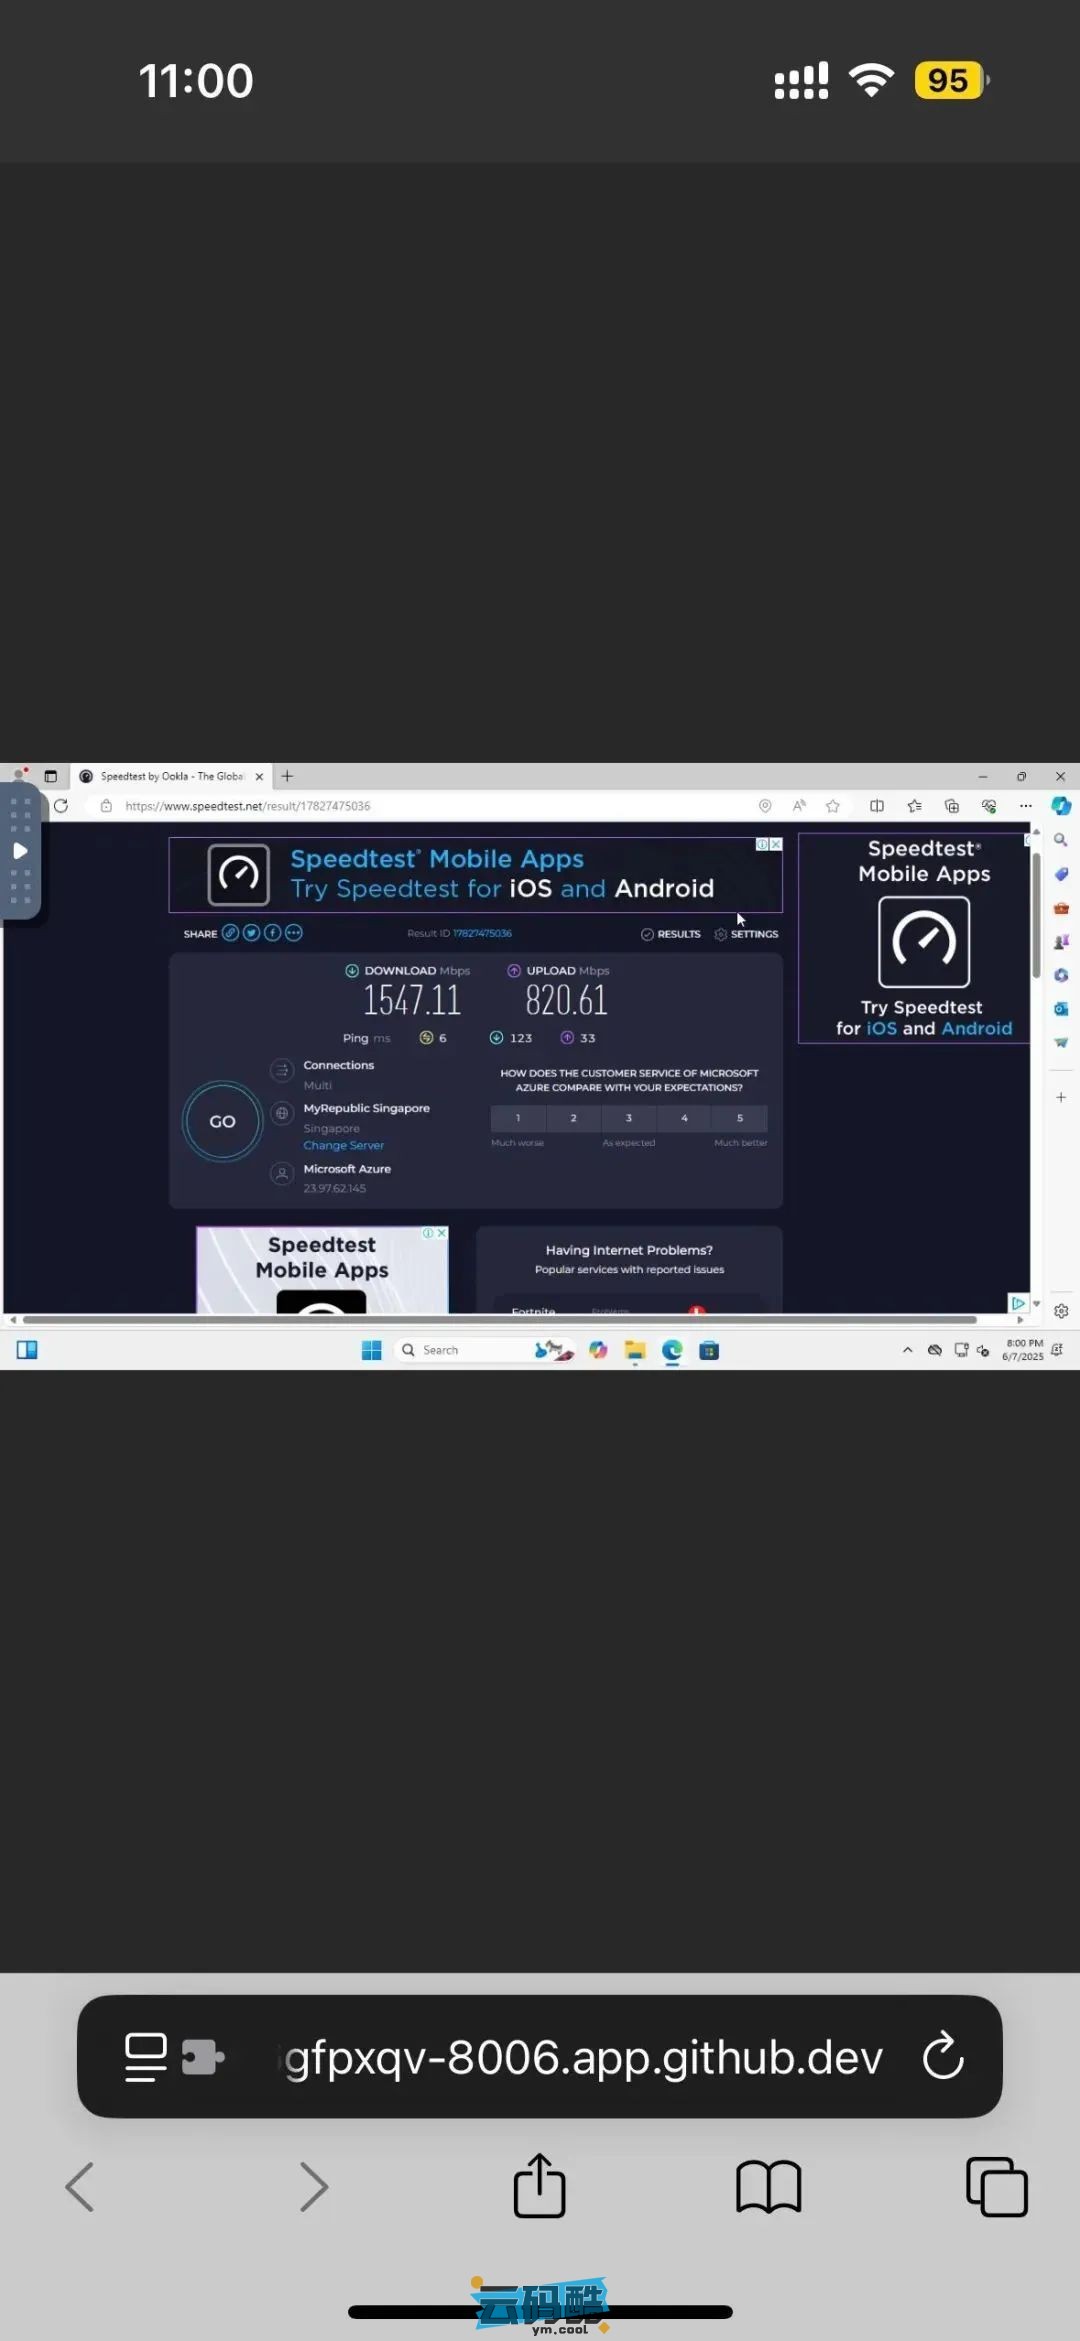This screenshot has height=2341, width=1080.
Task: Show hidden system tray icons chevron
Action: click(x=907, y=1350)
